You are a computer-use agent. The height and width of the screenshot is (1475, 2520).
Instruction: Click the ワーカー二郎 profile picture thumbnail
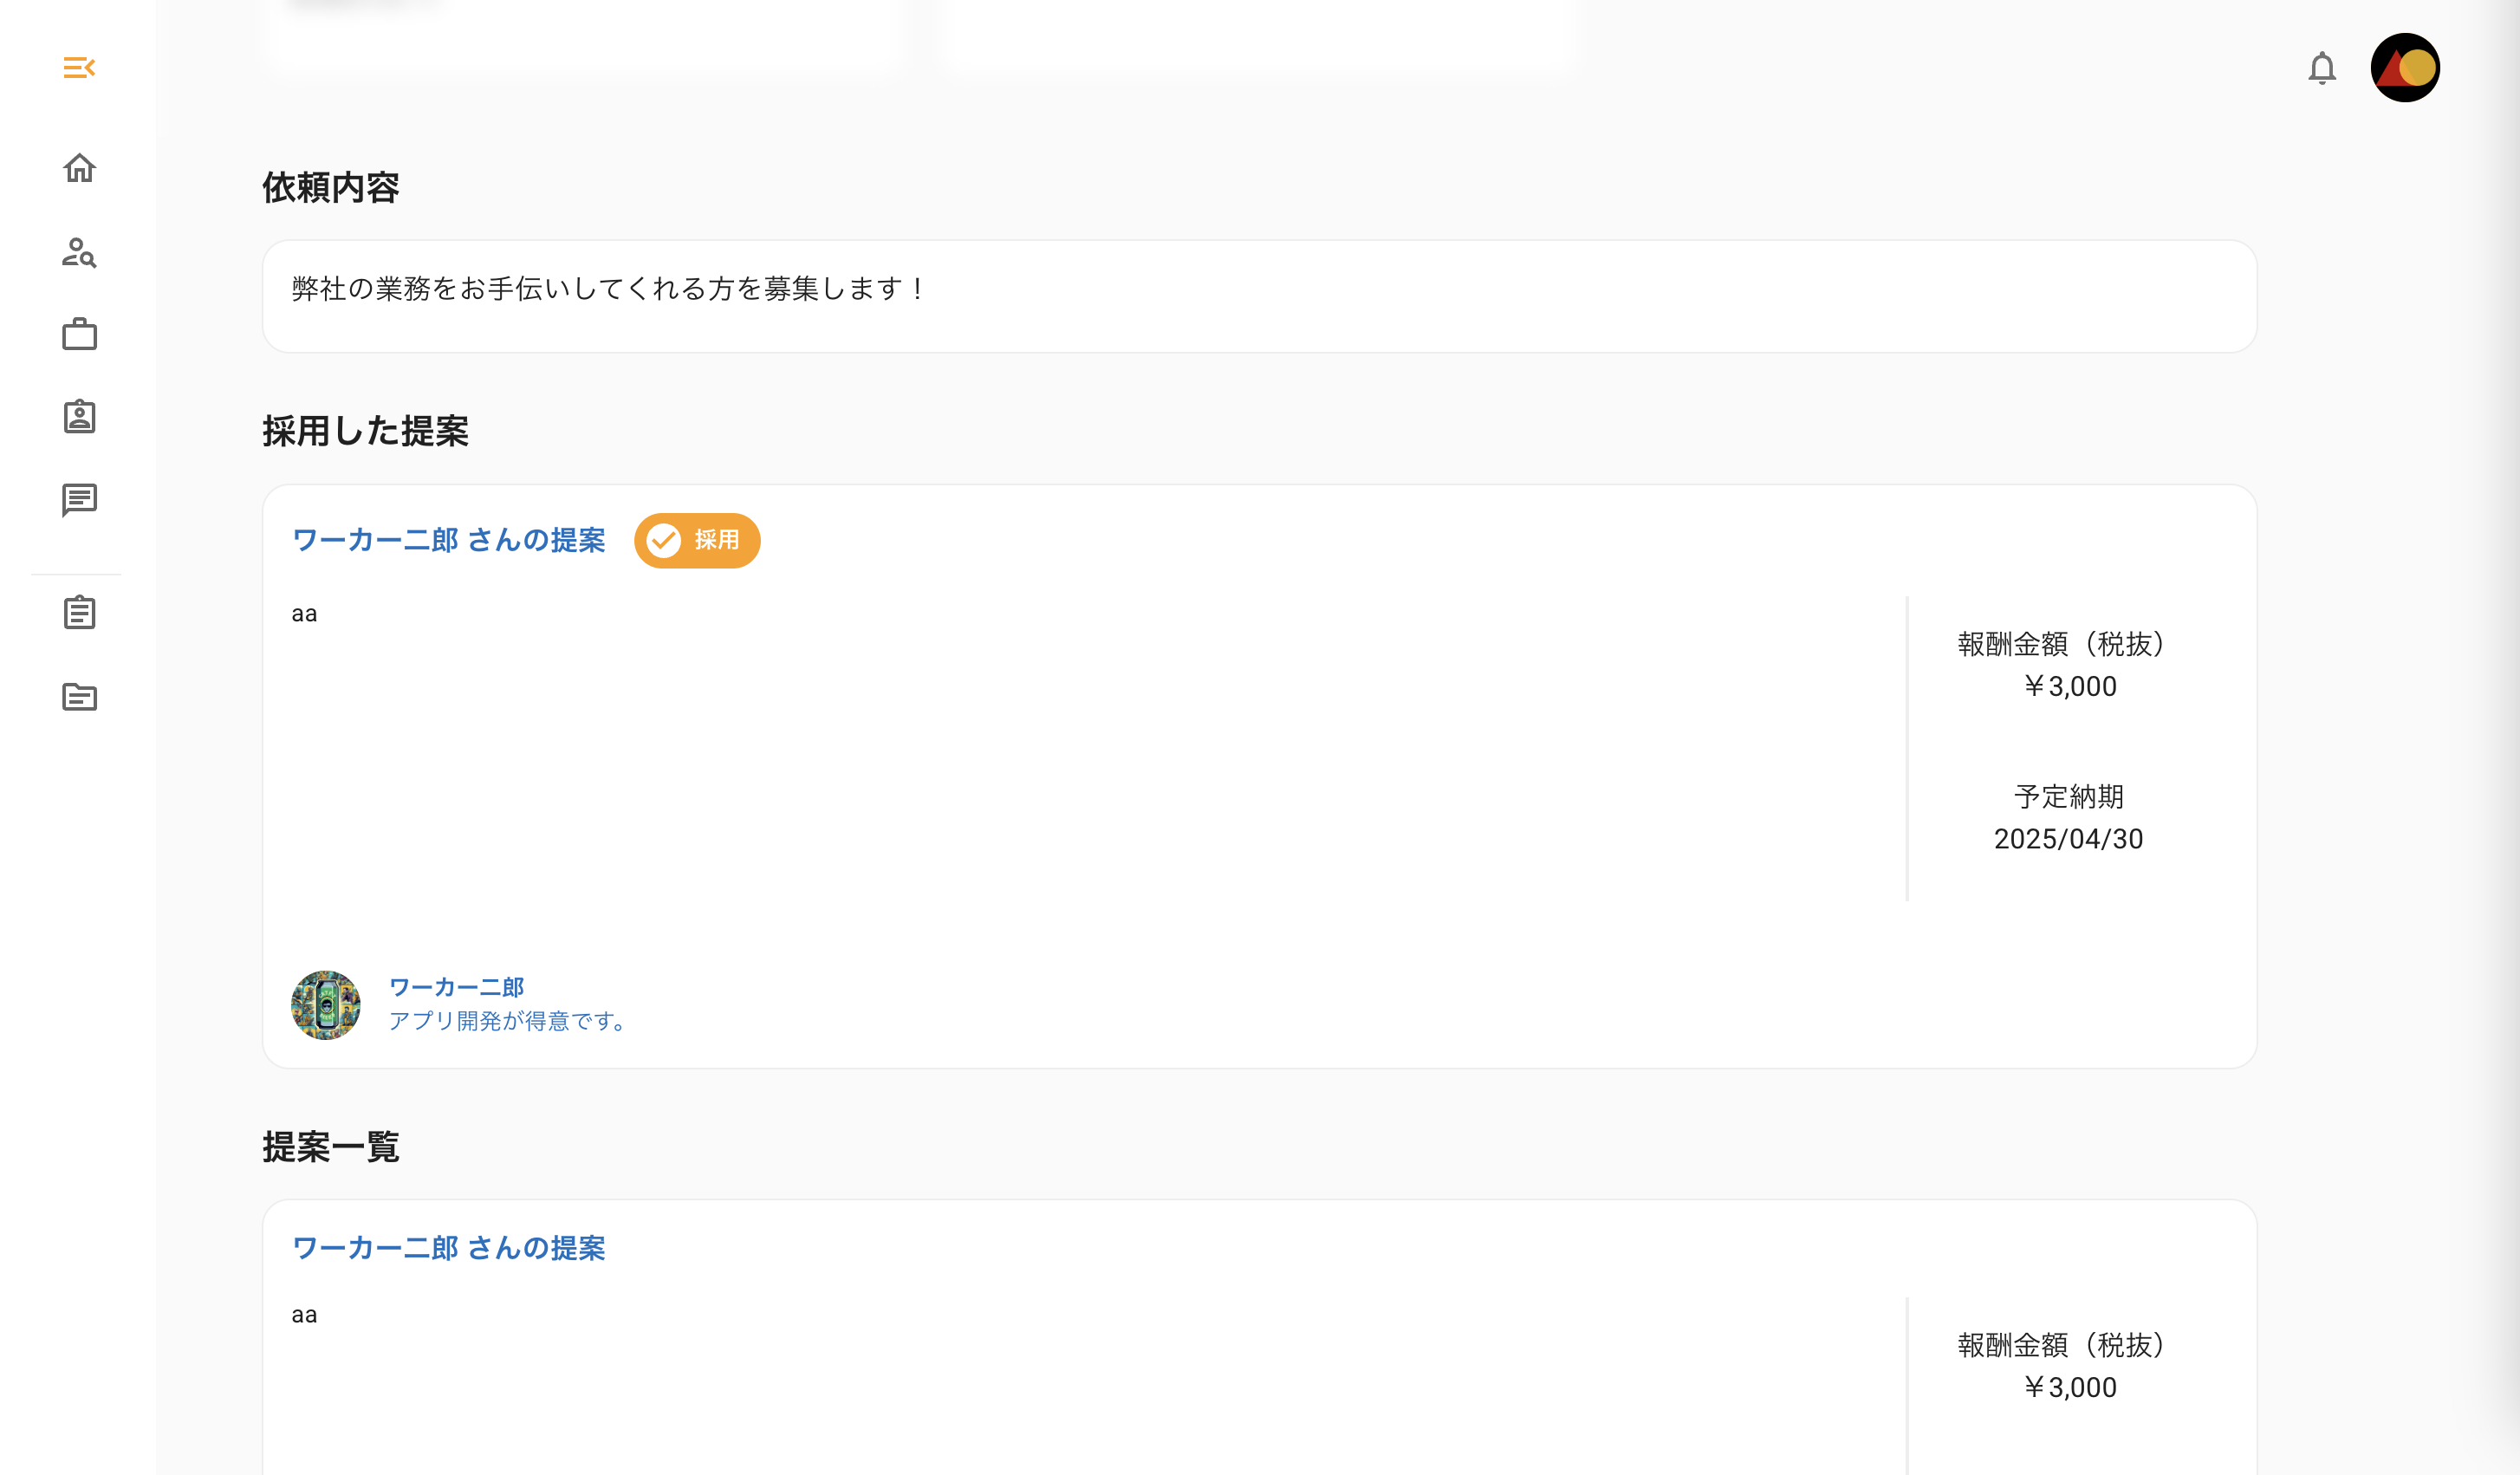(x=325, y=1004)
